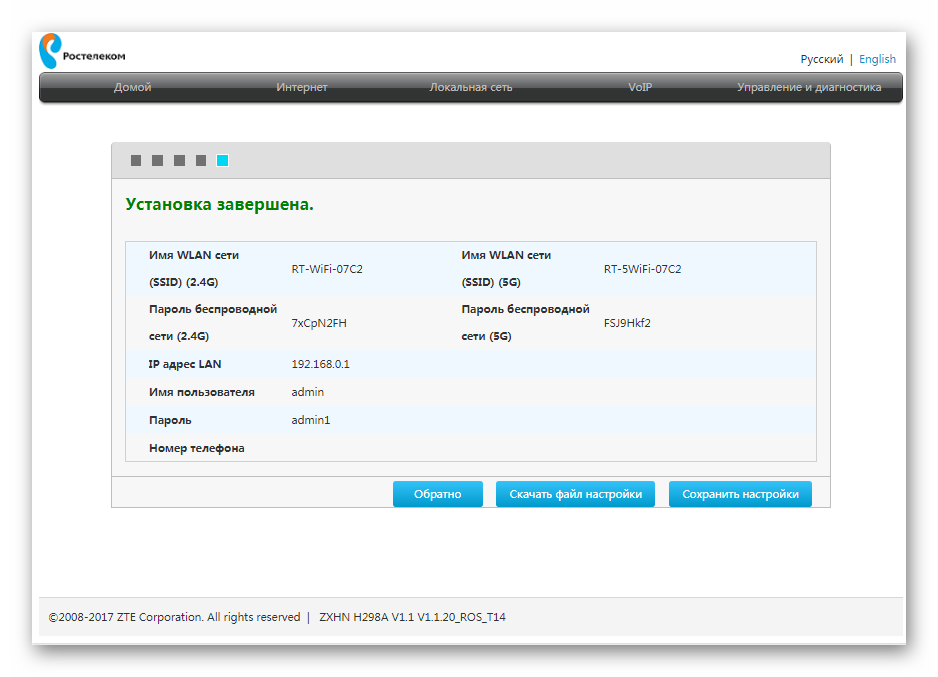Viewport: 938px width, 677px height.
Task: Select the third wizard step square
Action: tap(179, 160)
